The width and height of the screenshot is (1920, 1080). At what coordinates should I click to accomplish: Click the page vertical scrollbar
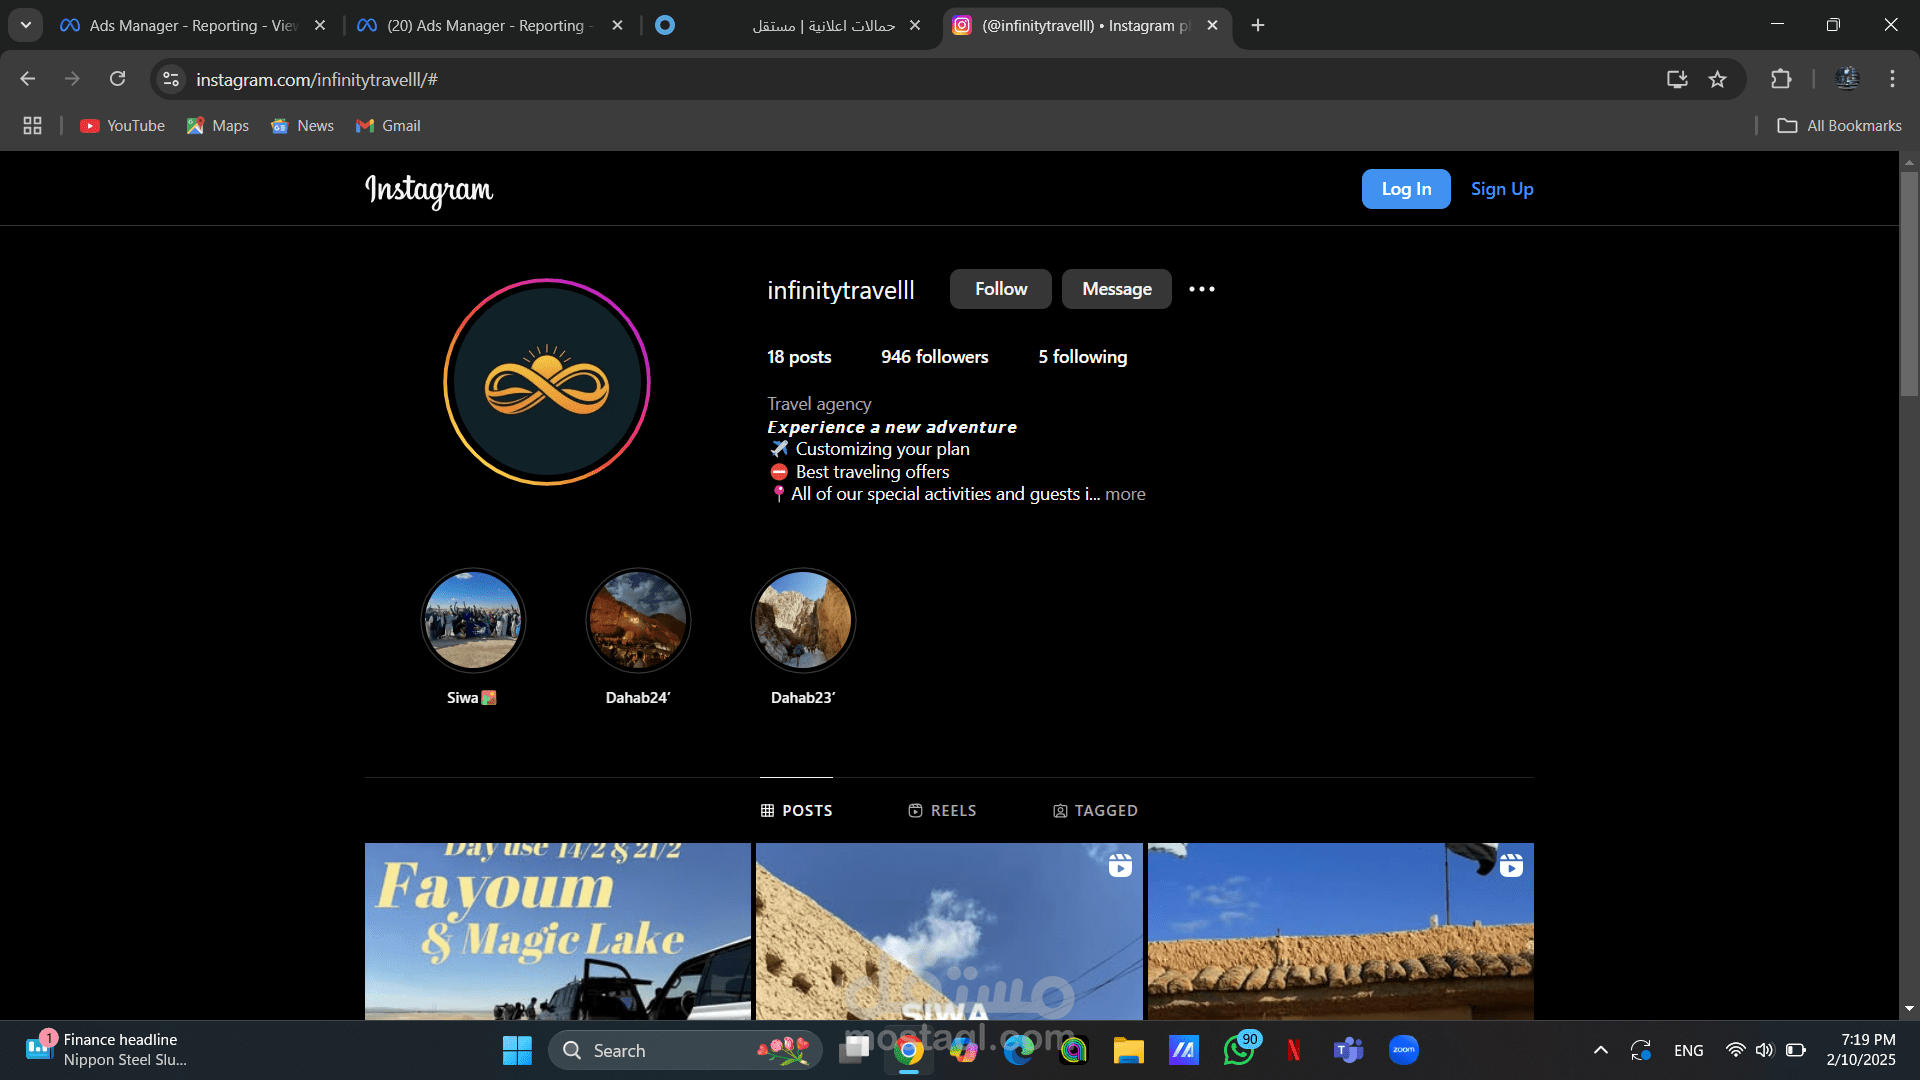(x=1909, y=285)
